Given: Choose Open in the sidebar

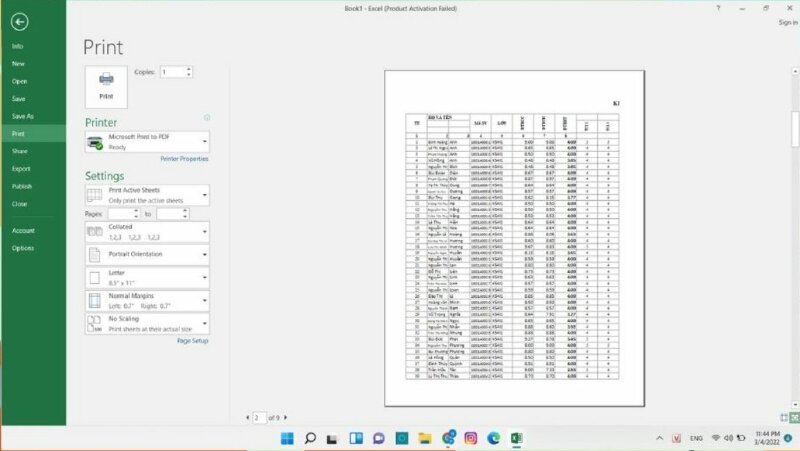Looking at the screenshot, I should point(19,81).
